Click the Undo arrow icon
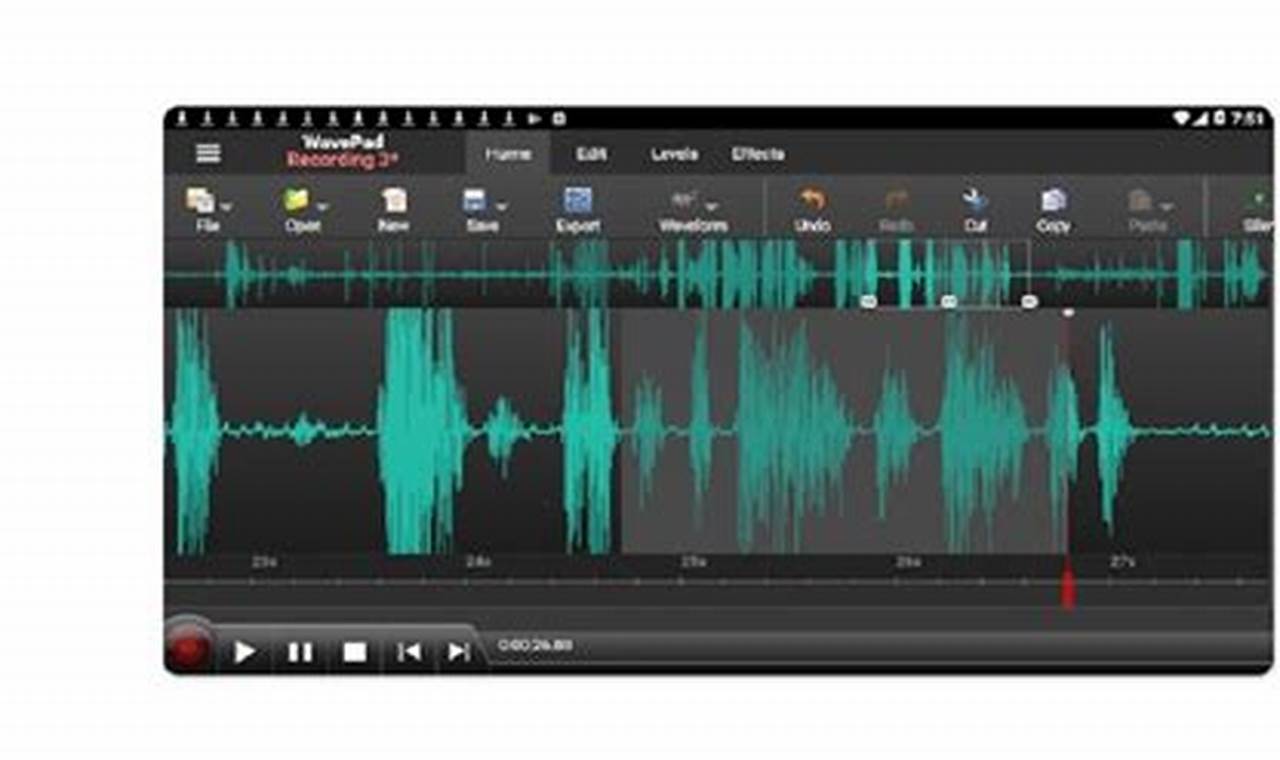The image size is (1280, 760). tap(812, 200)
